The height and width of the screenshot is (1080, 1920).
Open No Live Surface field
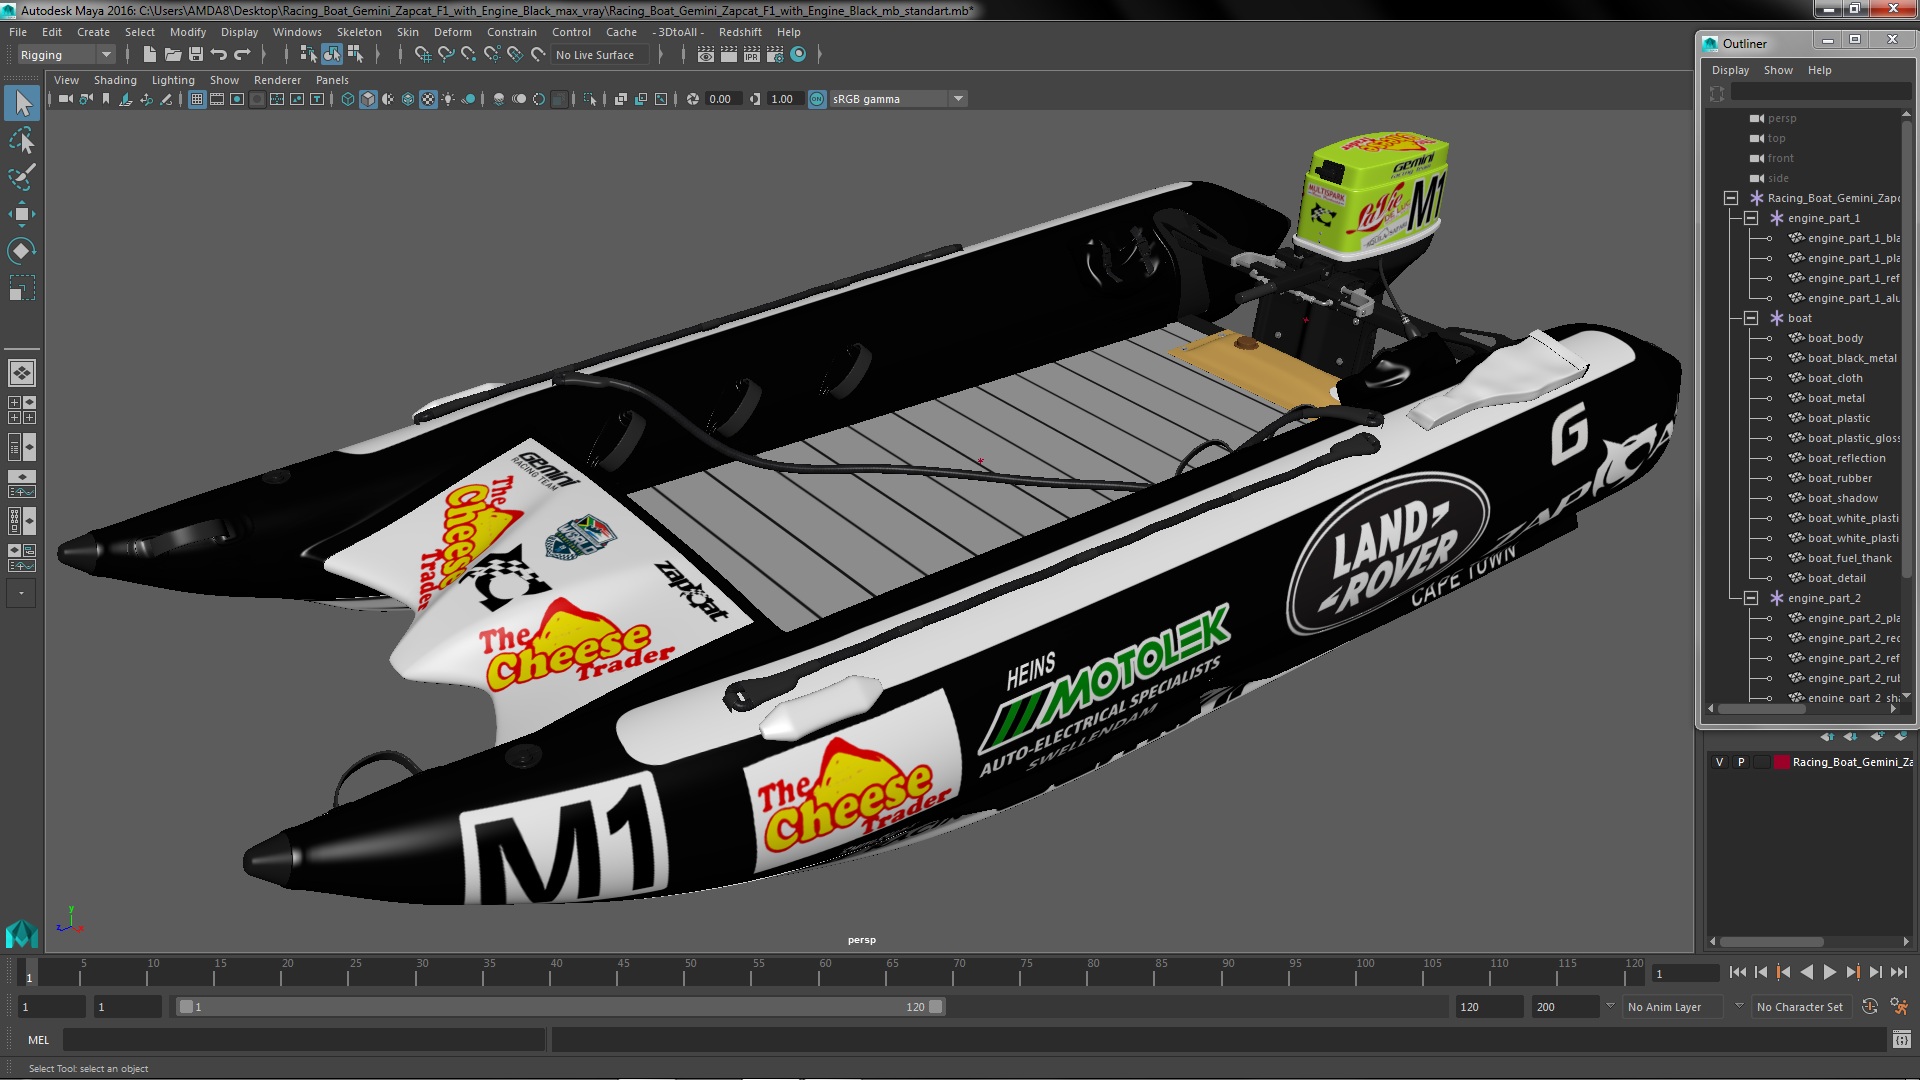pyautogui.click(x=600, y=55)
